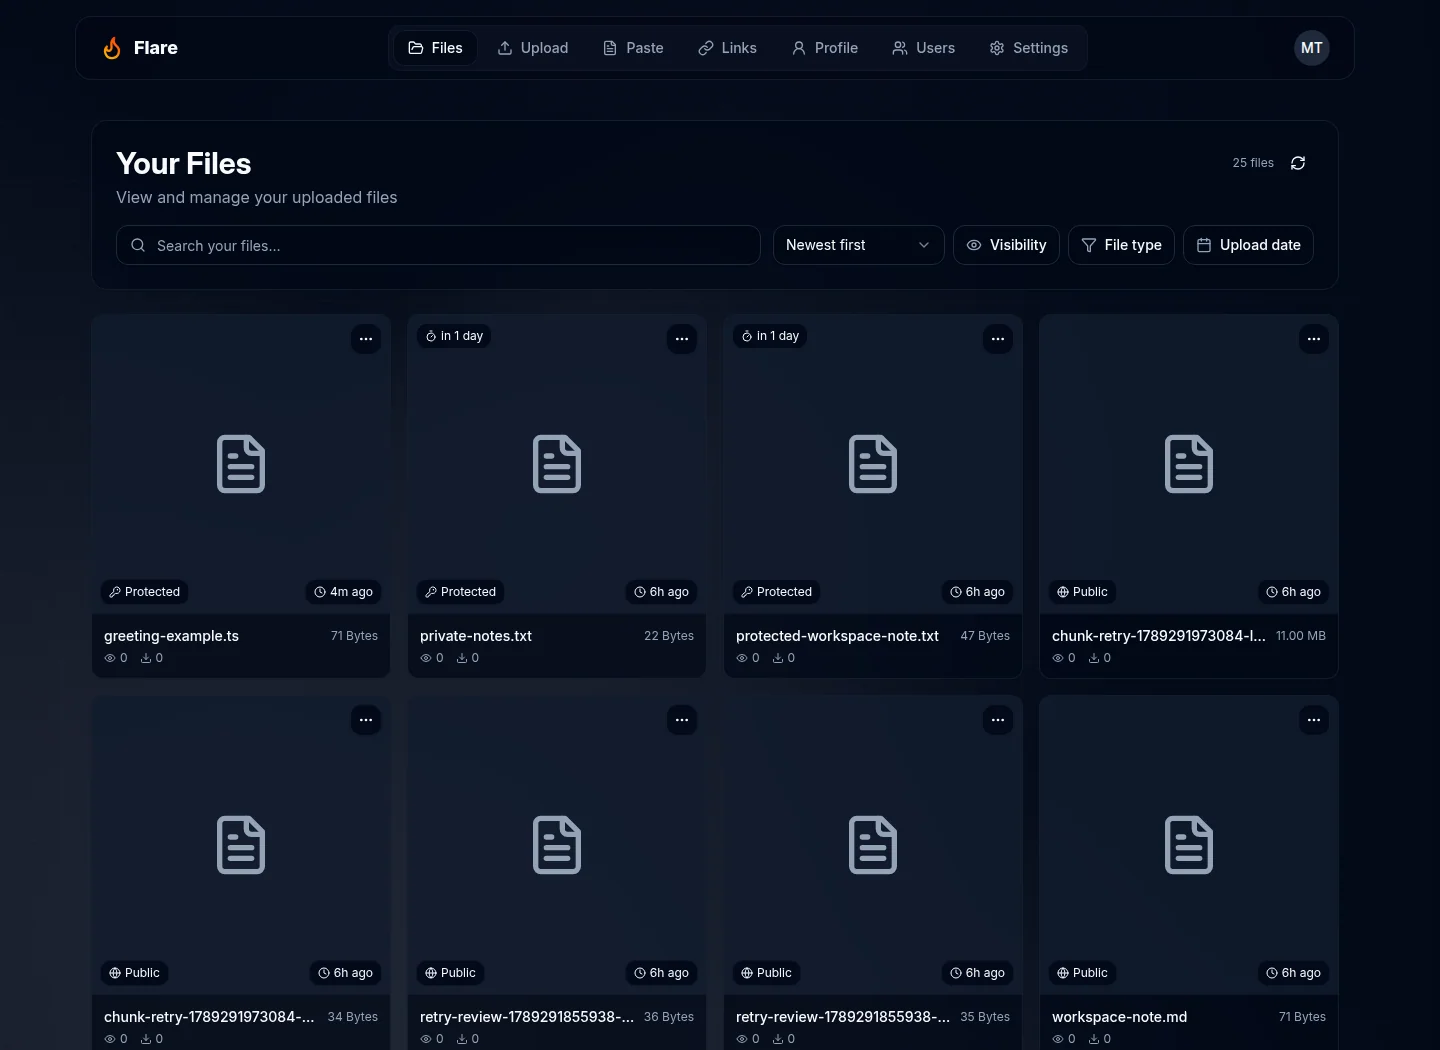Viewport: 1440px width, 1050px height.
Task: Open options menu for the 35 Bytes retry-review file
Action: coord(998,720)
